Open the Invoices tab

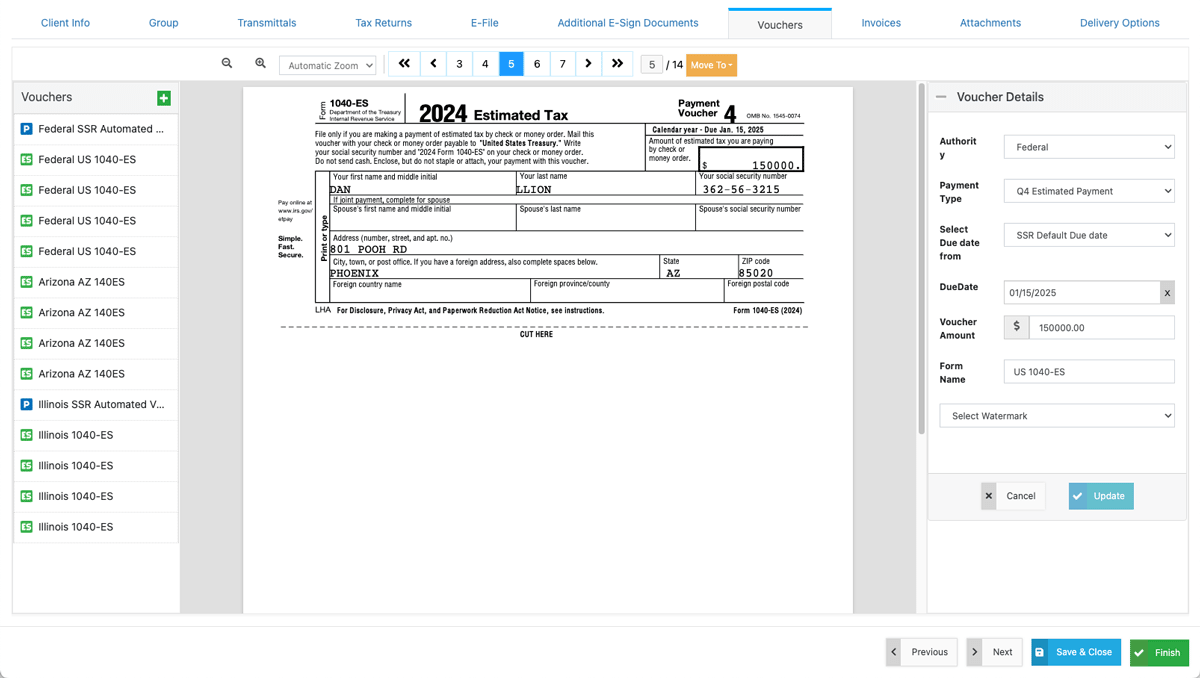pos(881,23)
